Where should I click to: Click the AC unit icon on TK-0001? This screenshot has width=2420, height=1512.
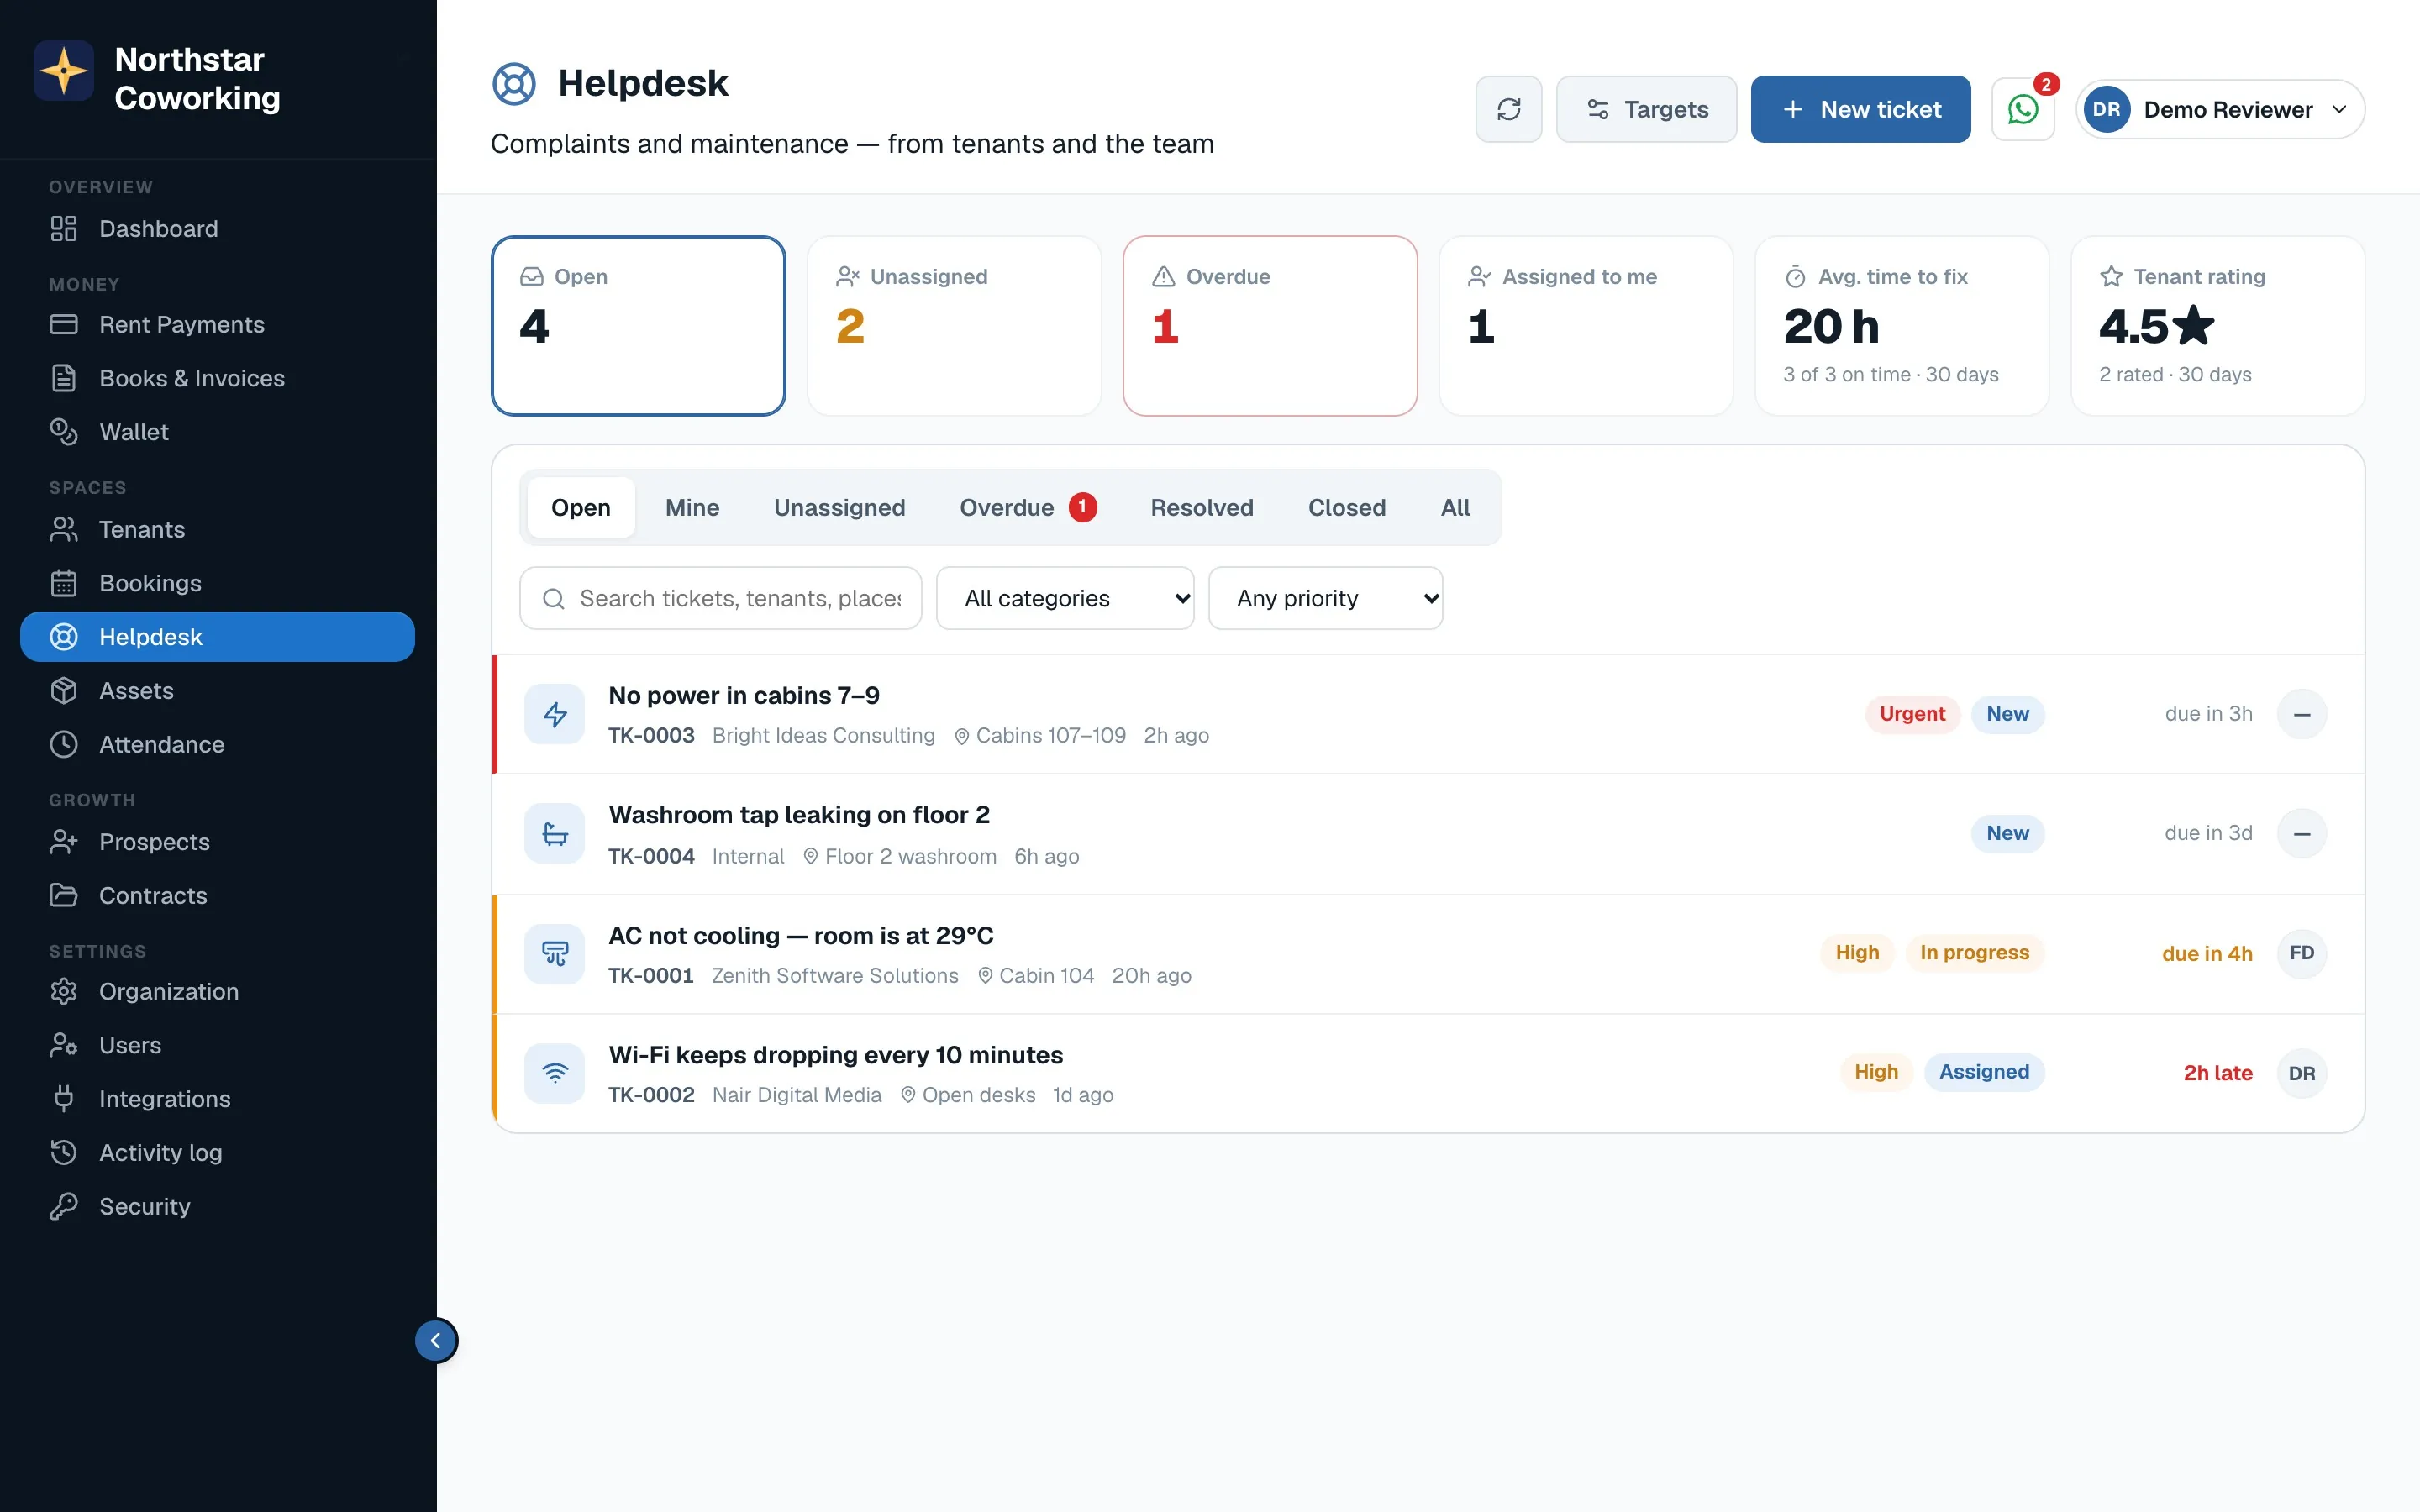pos(555,953)
